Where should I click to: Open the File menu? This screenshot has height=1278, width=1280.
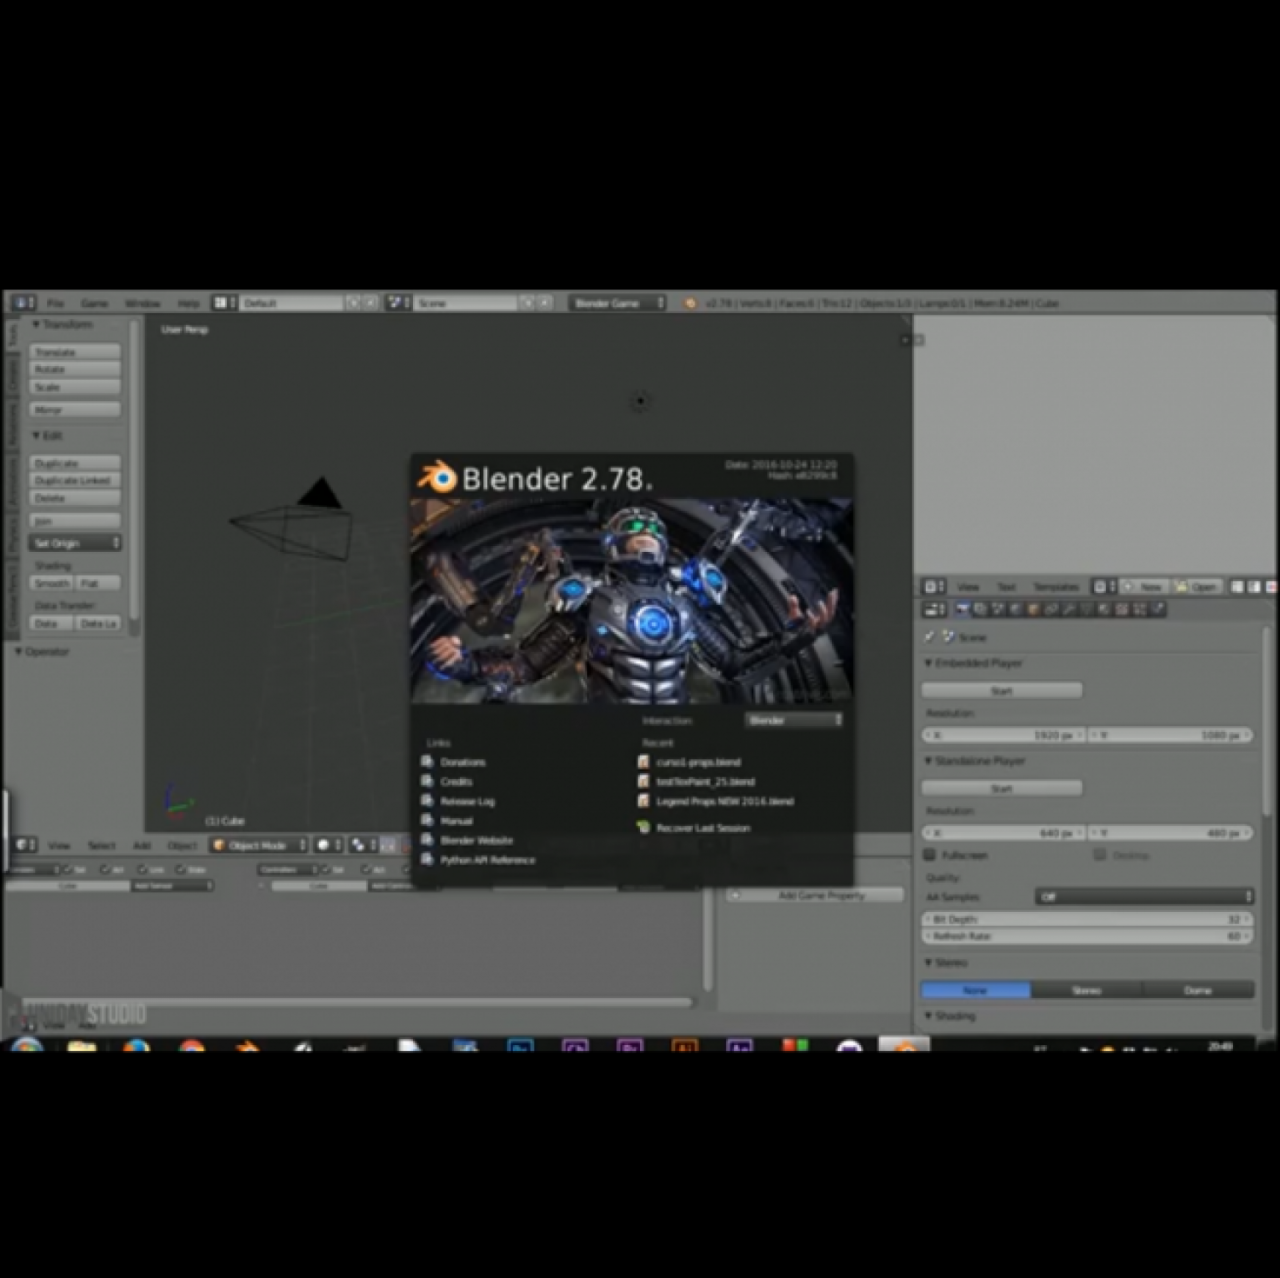tap(56, 303)
